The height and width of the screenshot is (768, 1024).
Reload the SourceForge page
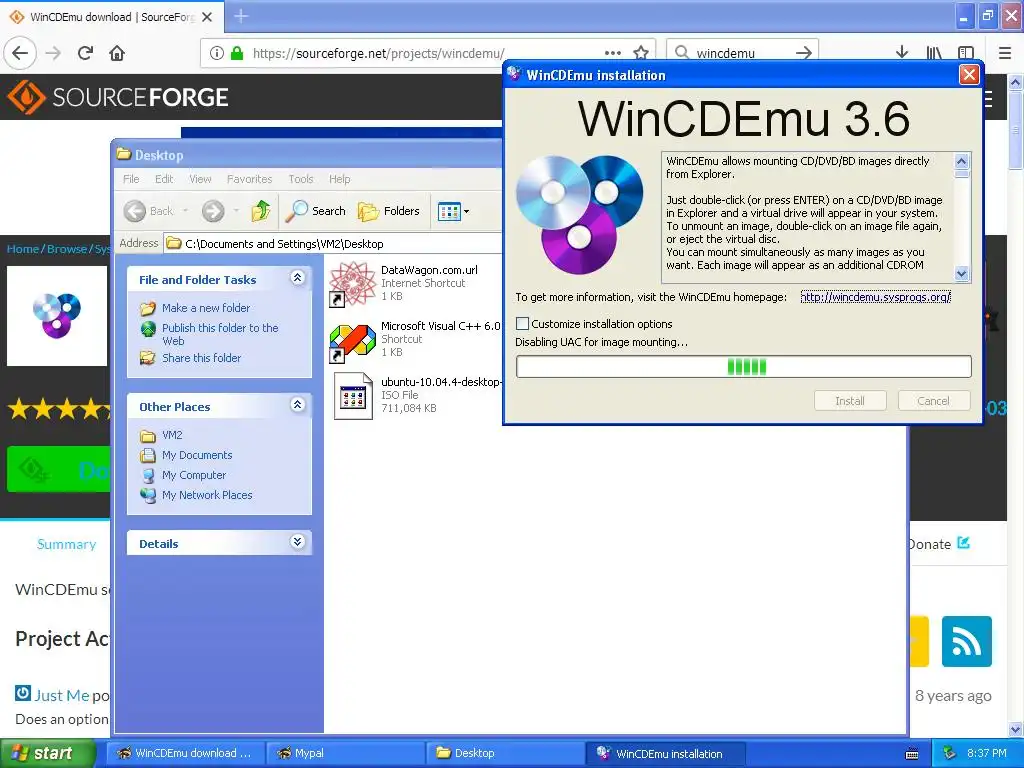coord(86,53)
